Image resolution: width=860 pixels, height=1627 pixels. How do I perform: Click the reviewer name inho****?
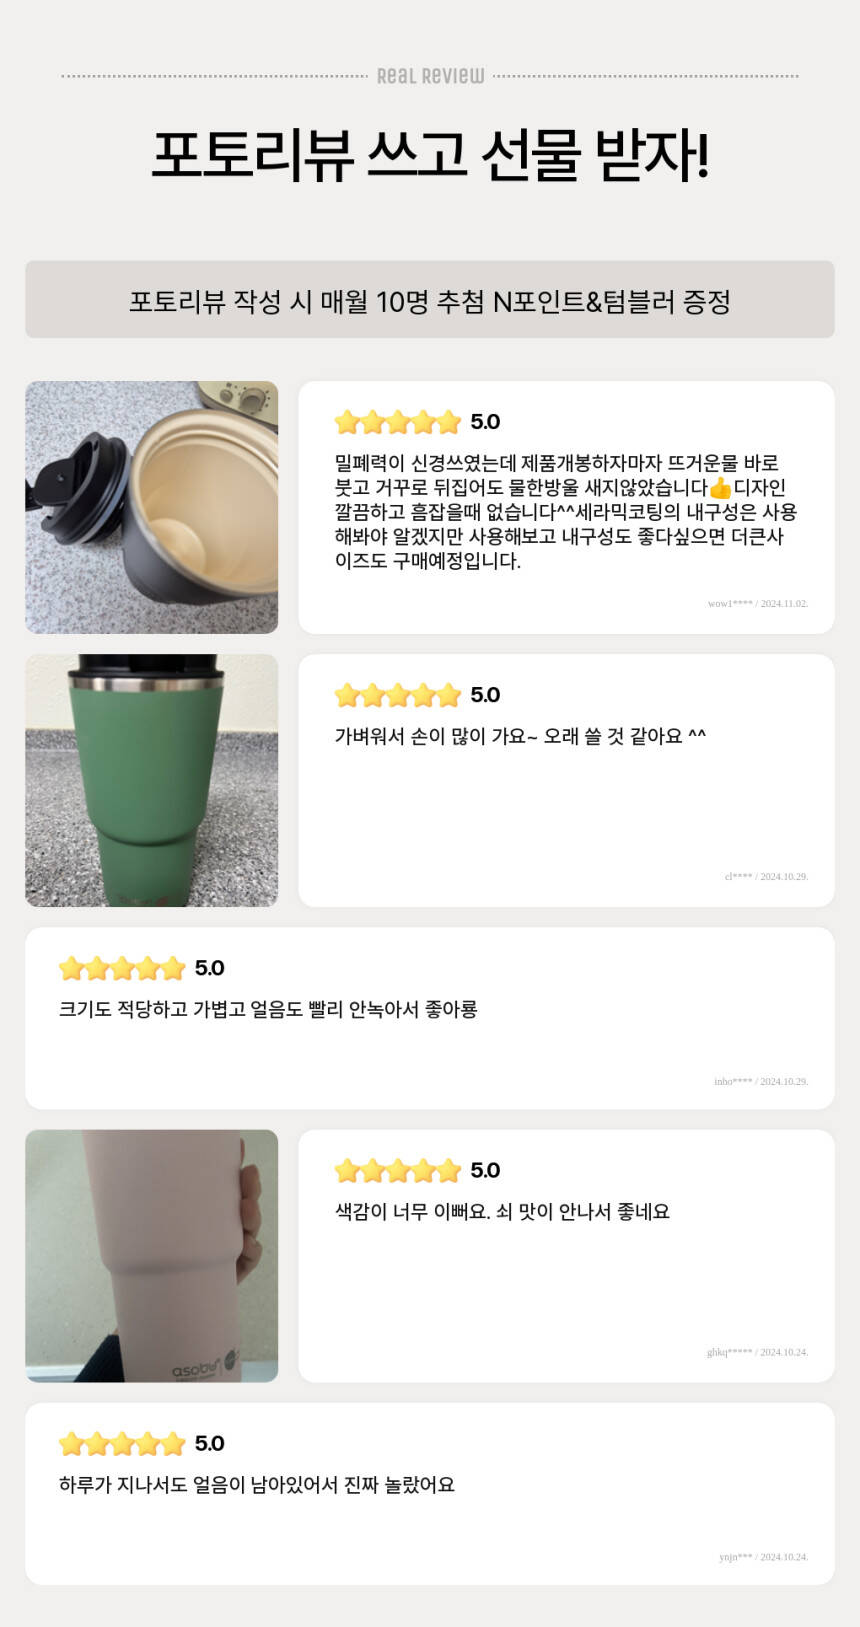733,1082
